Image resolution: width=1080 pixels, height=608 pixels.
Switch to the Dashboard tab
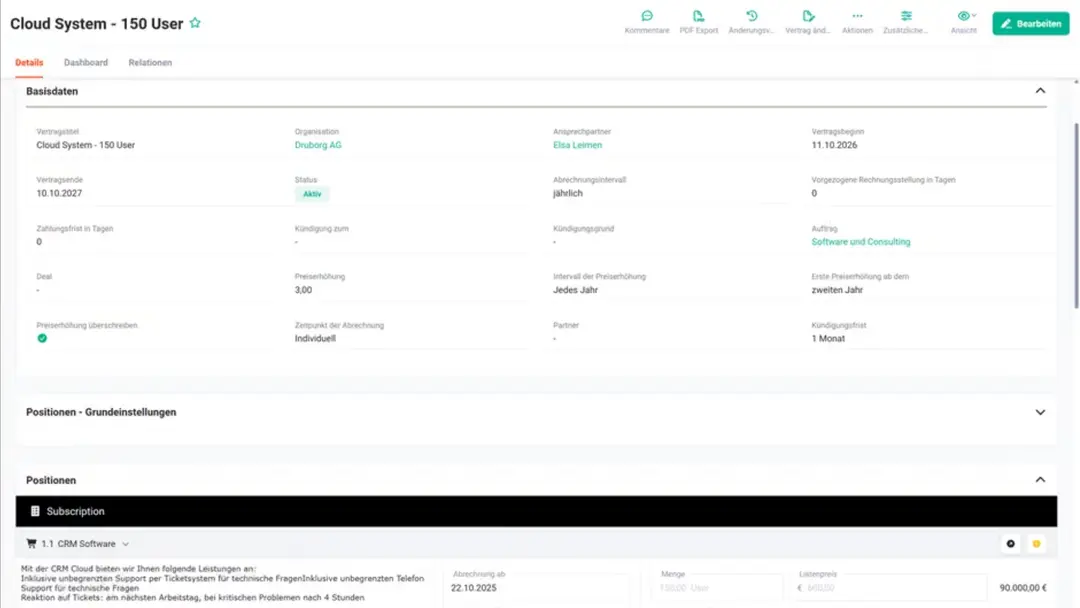[x=86, y=63]
